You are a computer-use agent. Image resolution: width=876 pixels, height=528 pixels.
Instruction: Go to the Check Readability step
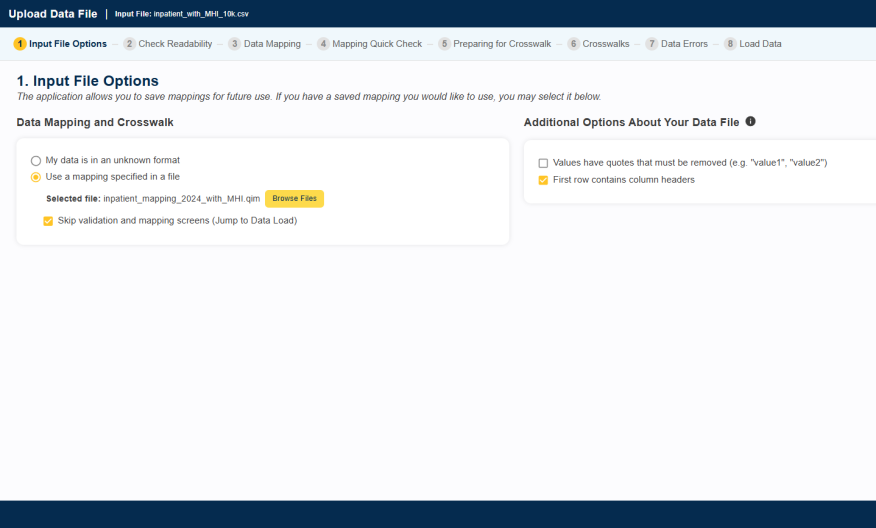(x=175, y=44)
